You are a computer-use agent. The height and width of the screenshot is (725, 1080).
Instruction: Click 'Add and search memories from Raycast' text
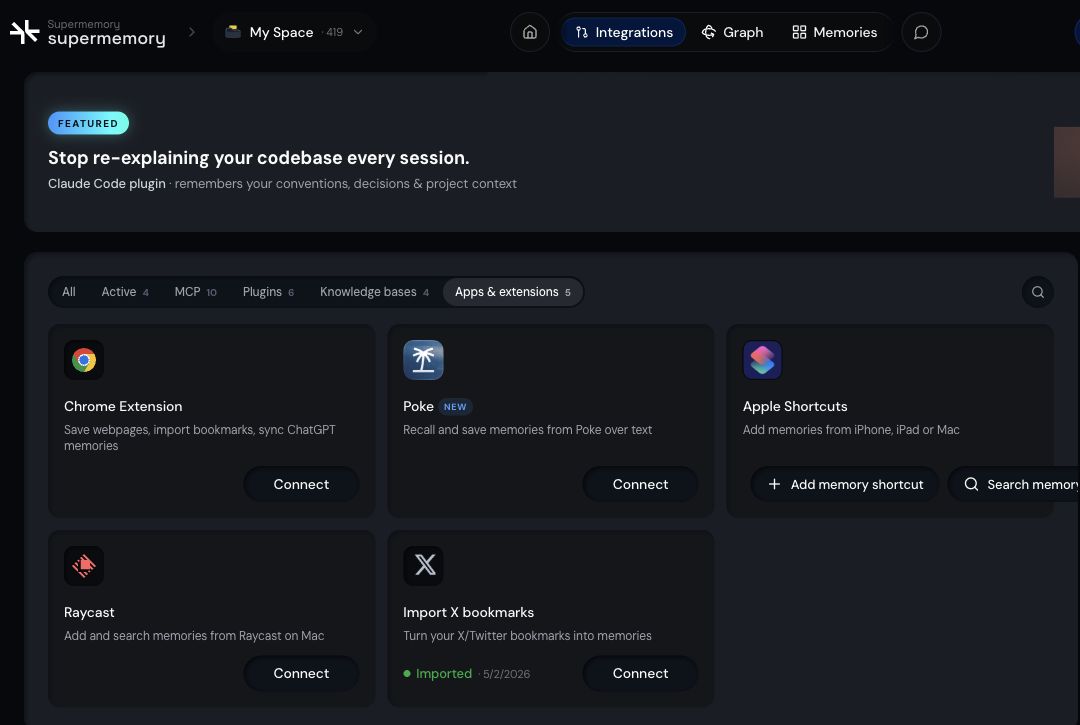tap(194, 635)
